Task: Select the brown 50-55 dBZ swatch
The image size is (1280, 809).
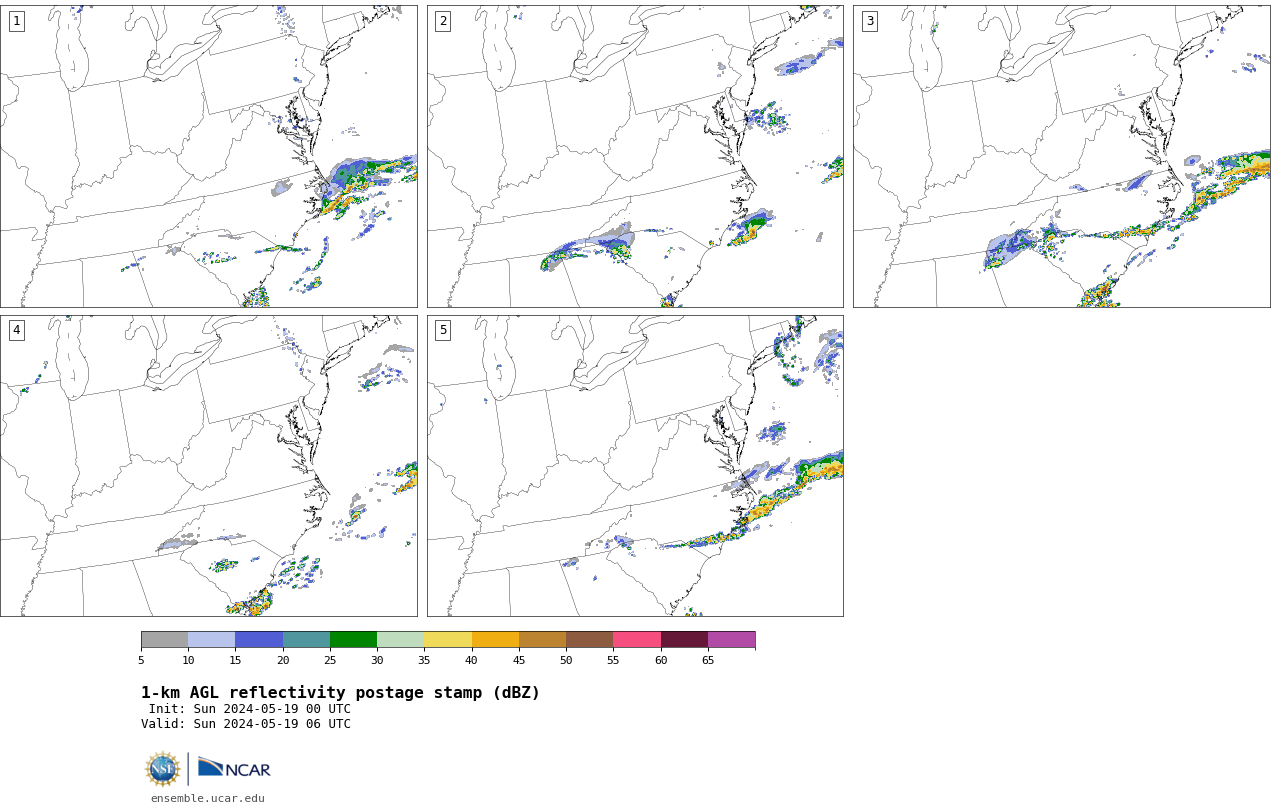Action: 589,640
